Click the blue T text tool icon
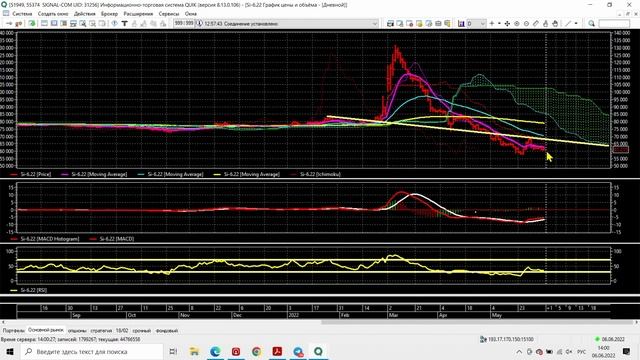The width and height of the screenshot is (640, 360). tap(124, 23)
